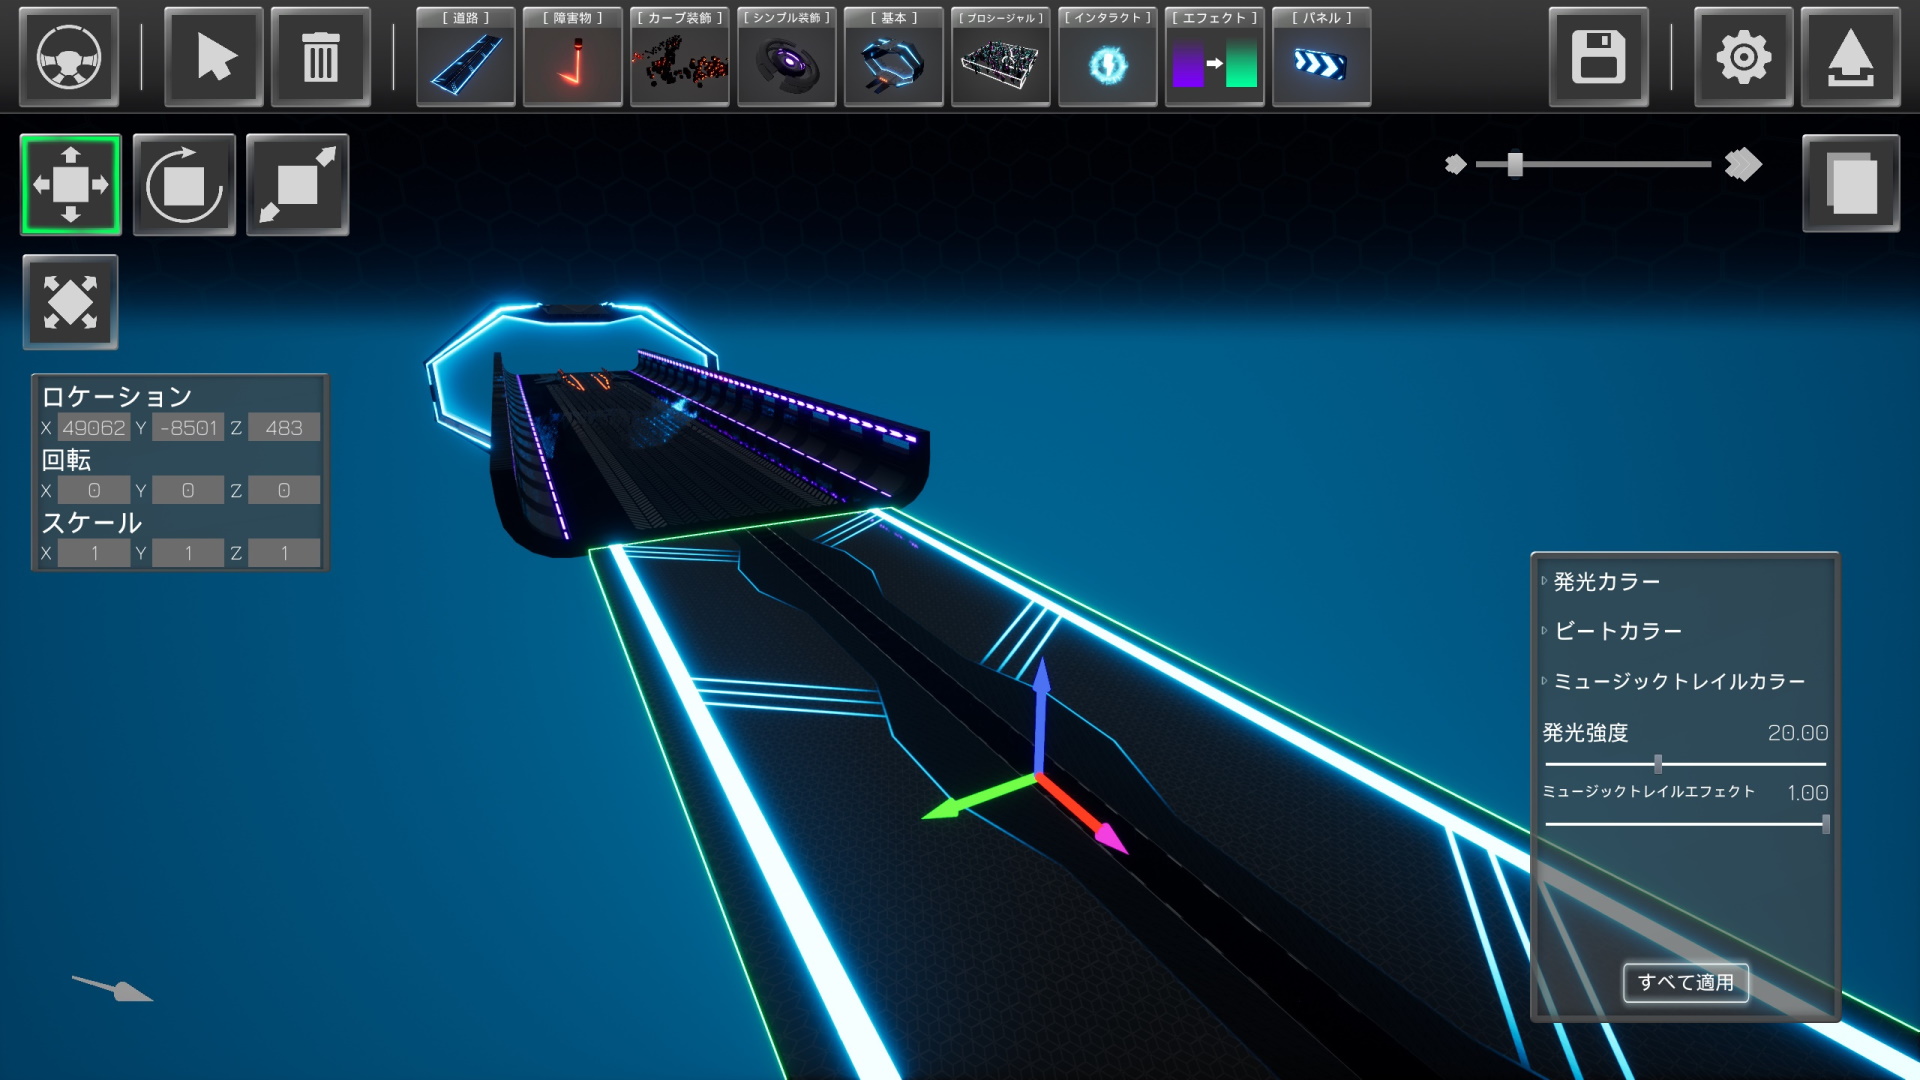This screenshot has width=1920, height=1080.
Task: Click the floppy disk save icon
Action: click(1598, 57)
